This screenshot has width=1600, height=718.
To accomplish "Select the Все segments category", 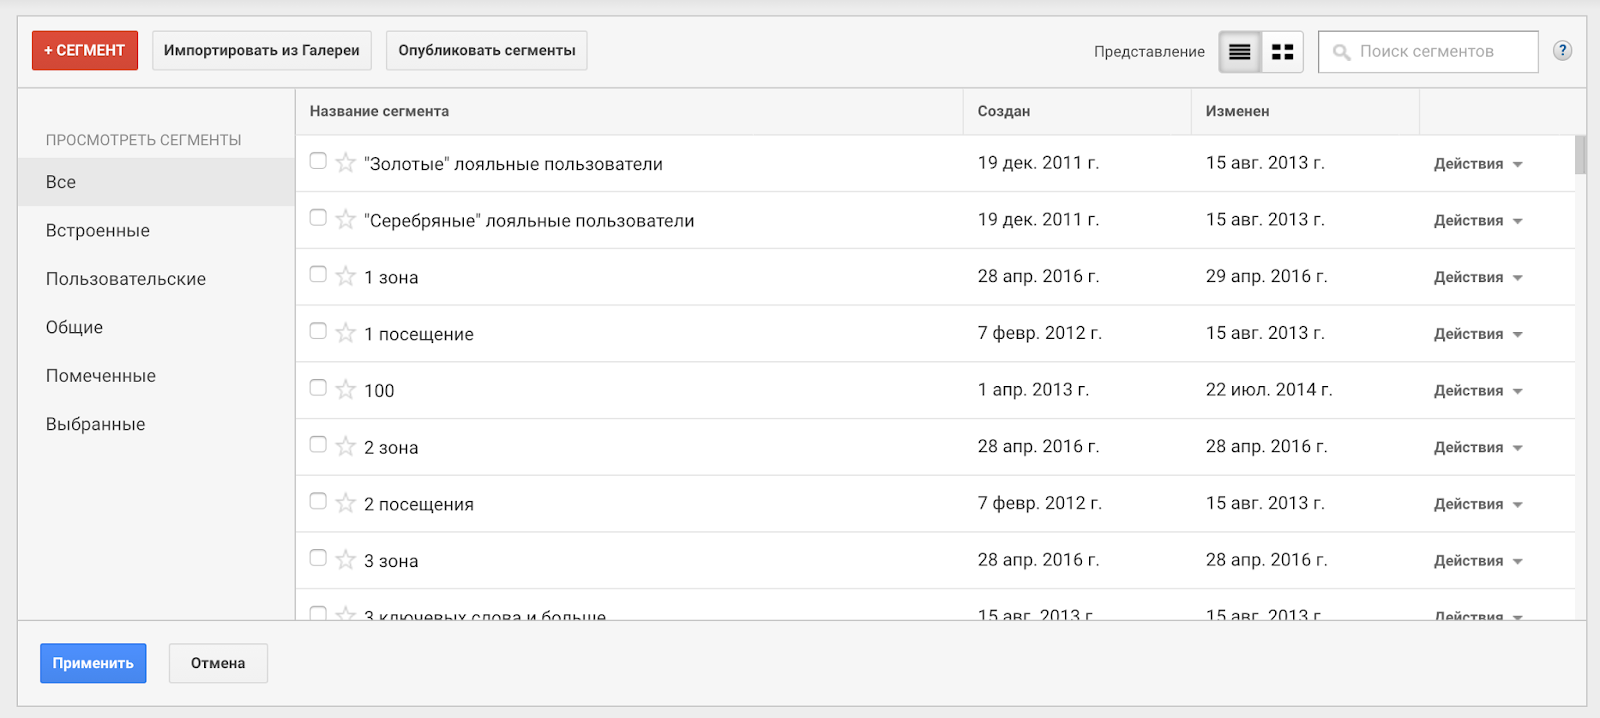I will tap(156, 182).
